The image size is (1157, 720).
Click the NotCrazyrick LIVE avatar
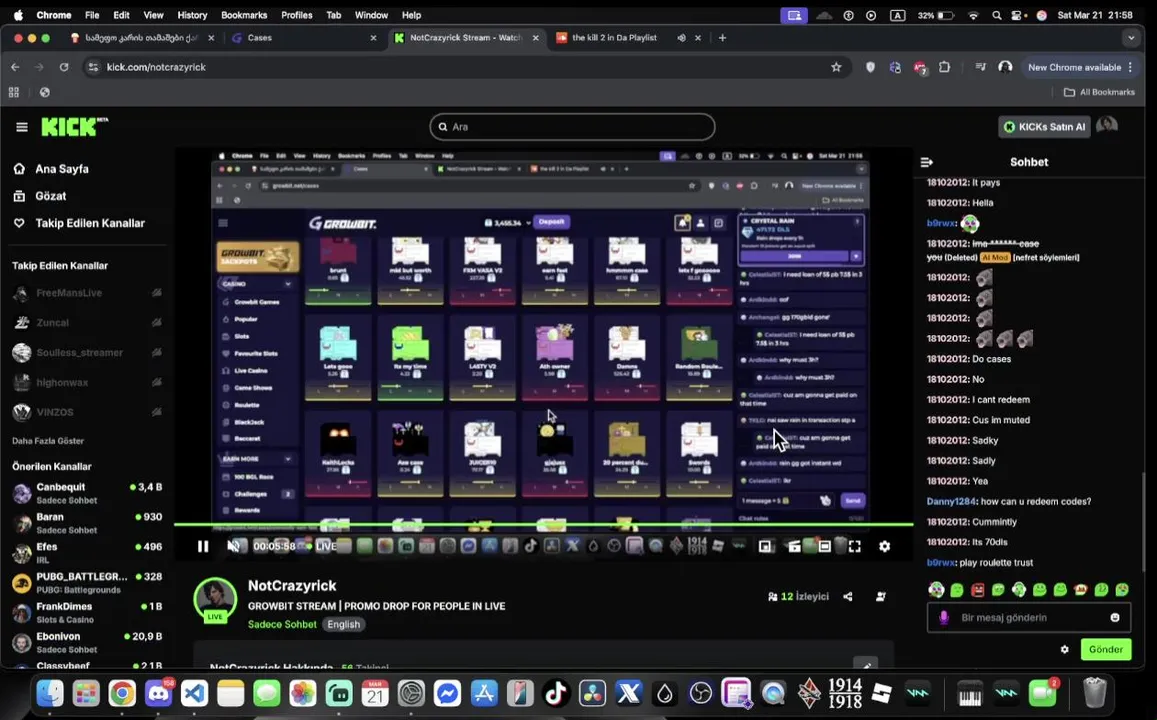click(x=215, y=600)
